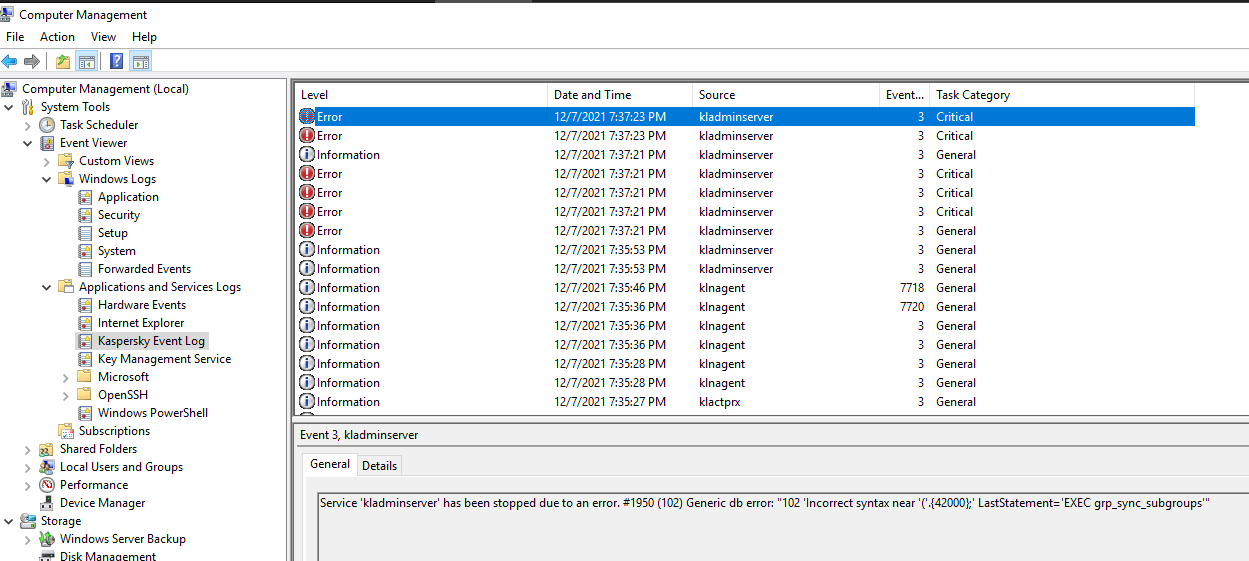Collapse the Windows Logs node
Image resolution: width=1249 pixels, height=561 pixels.
pyautogui.click(x=47, y=179)
